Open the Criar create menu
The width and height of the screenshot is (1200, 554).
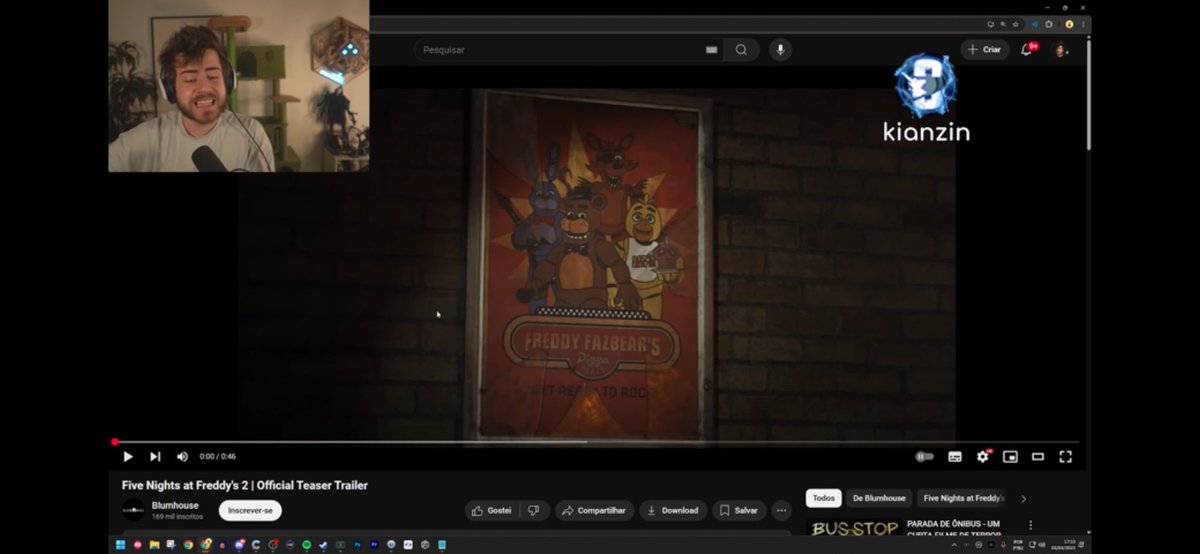pyautogui.click(x=985, y=49)
